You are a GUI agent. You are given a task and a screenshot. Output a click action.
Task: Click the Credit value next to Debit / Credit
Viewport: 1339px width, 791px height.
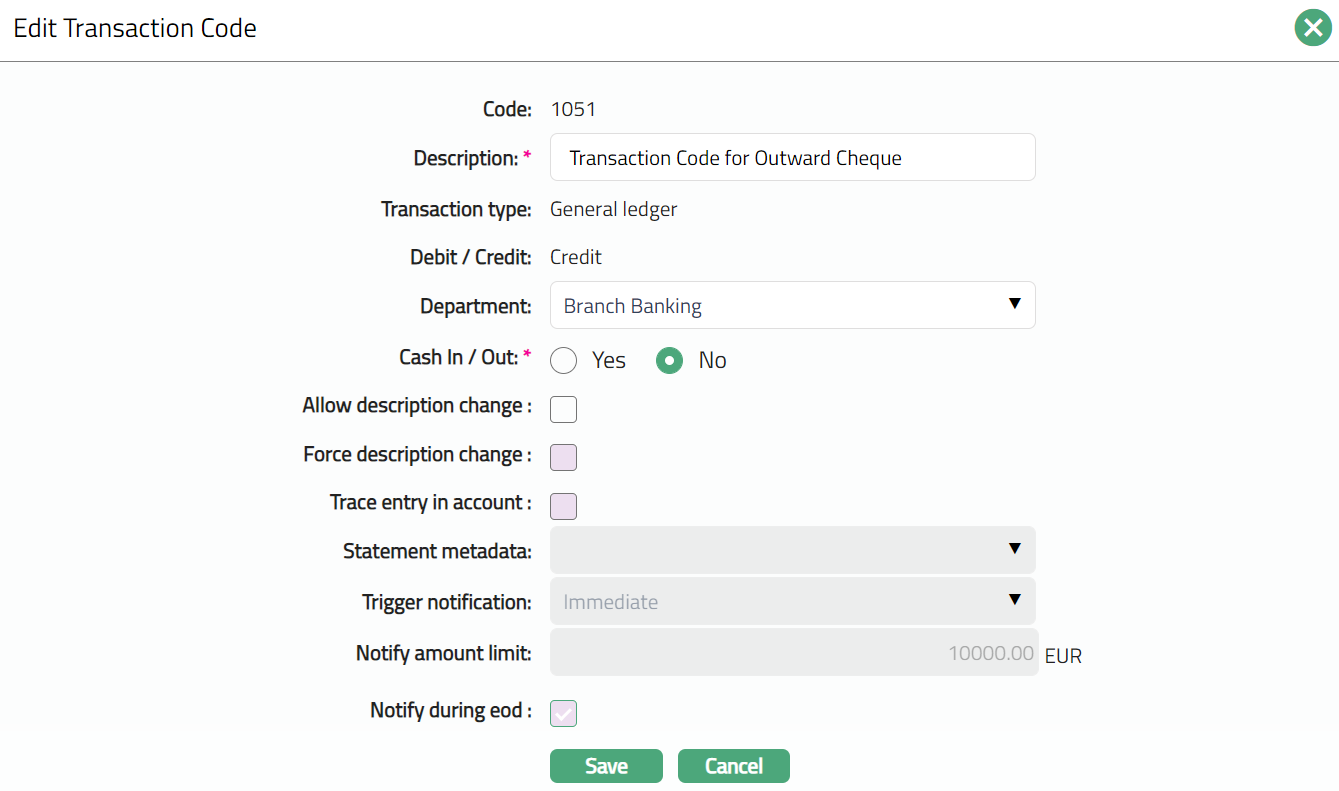tap(576, 257)
